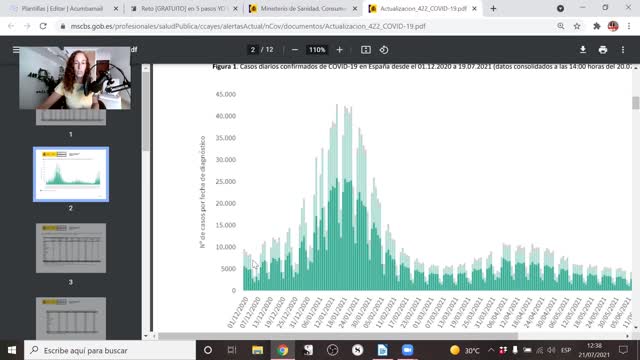Select page 4 thumbnail
This screenshot has height=360, width=640.
(x=71, y=318)
